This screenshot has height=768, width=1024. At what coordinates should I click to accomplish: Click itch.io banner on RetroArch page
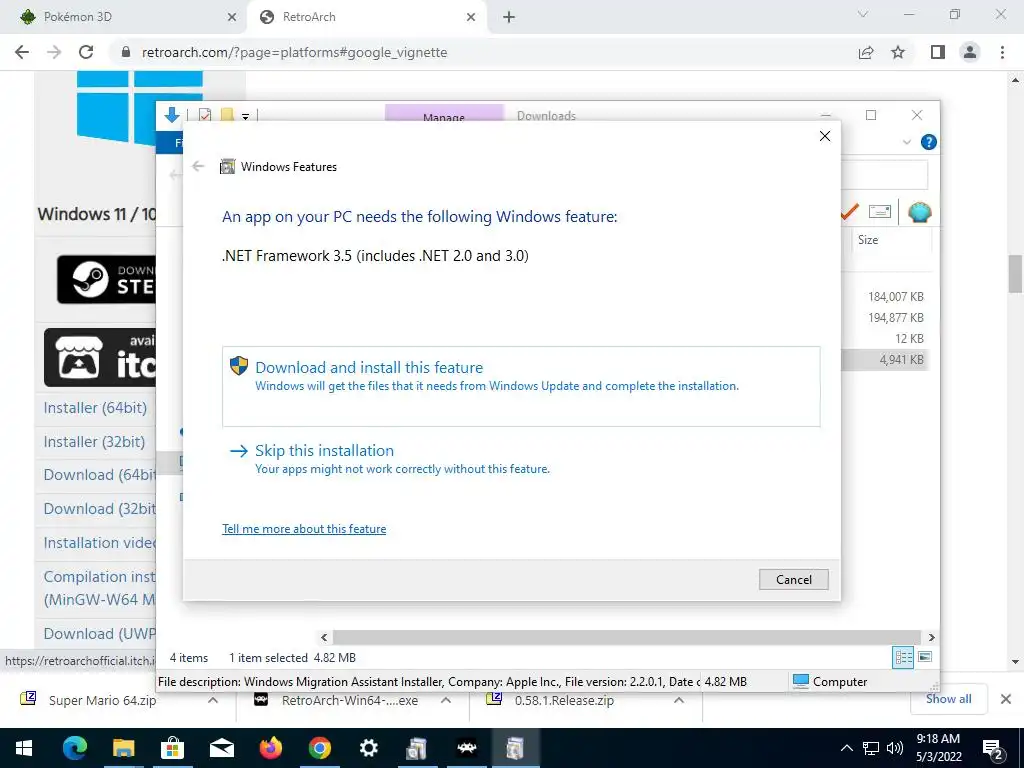100,358
